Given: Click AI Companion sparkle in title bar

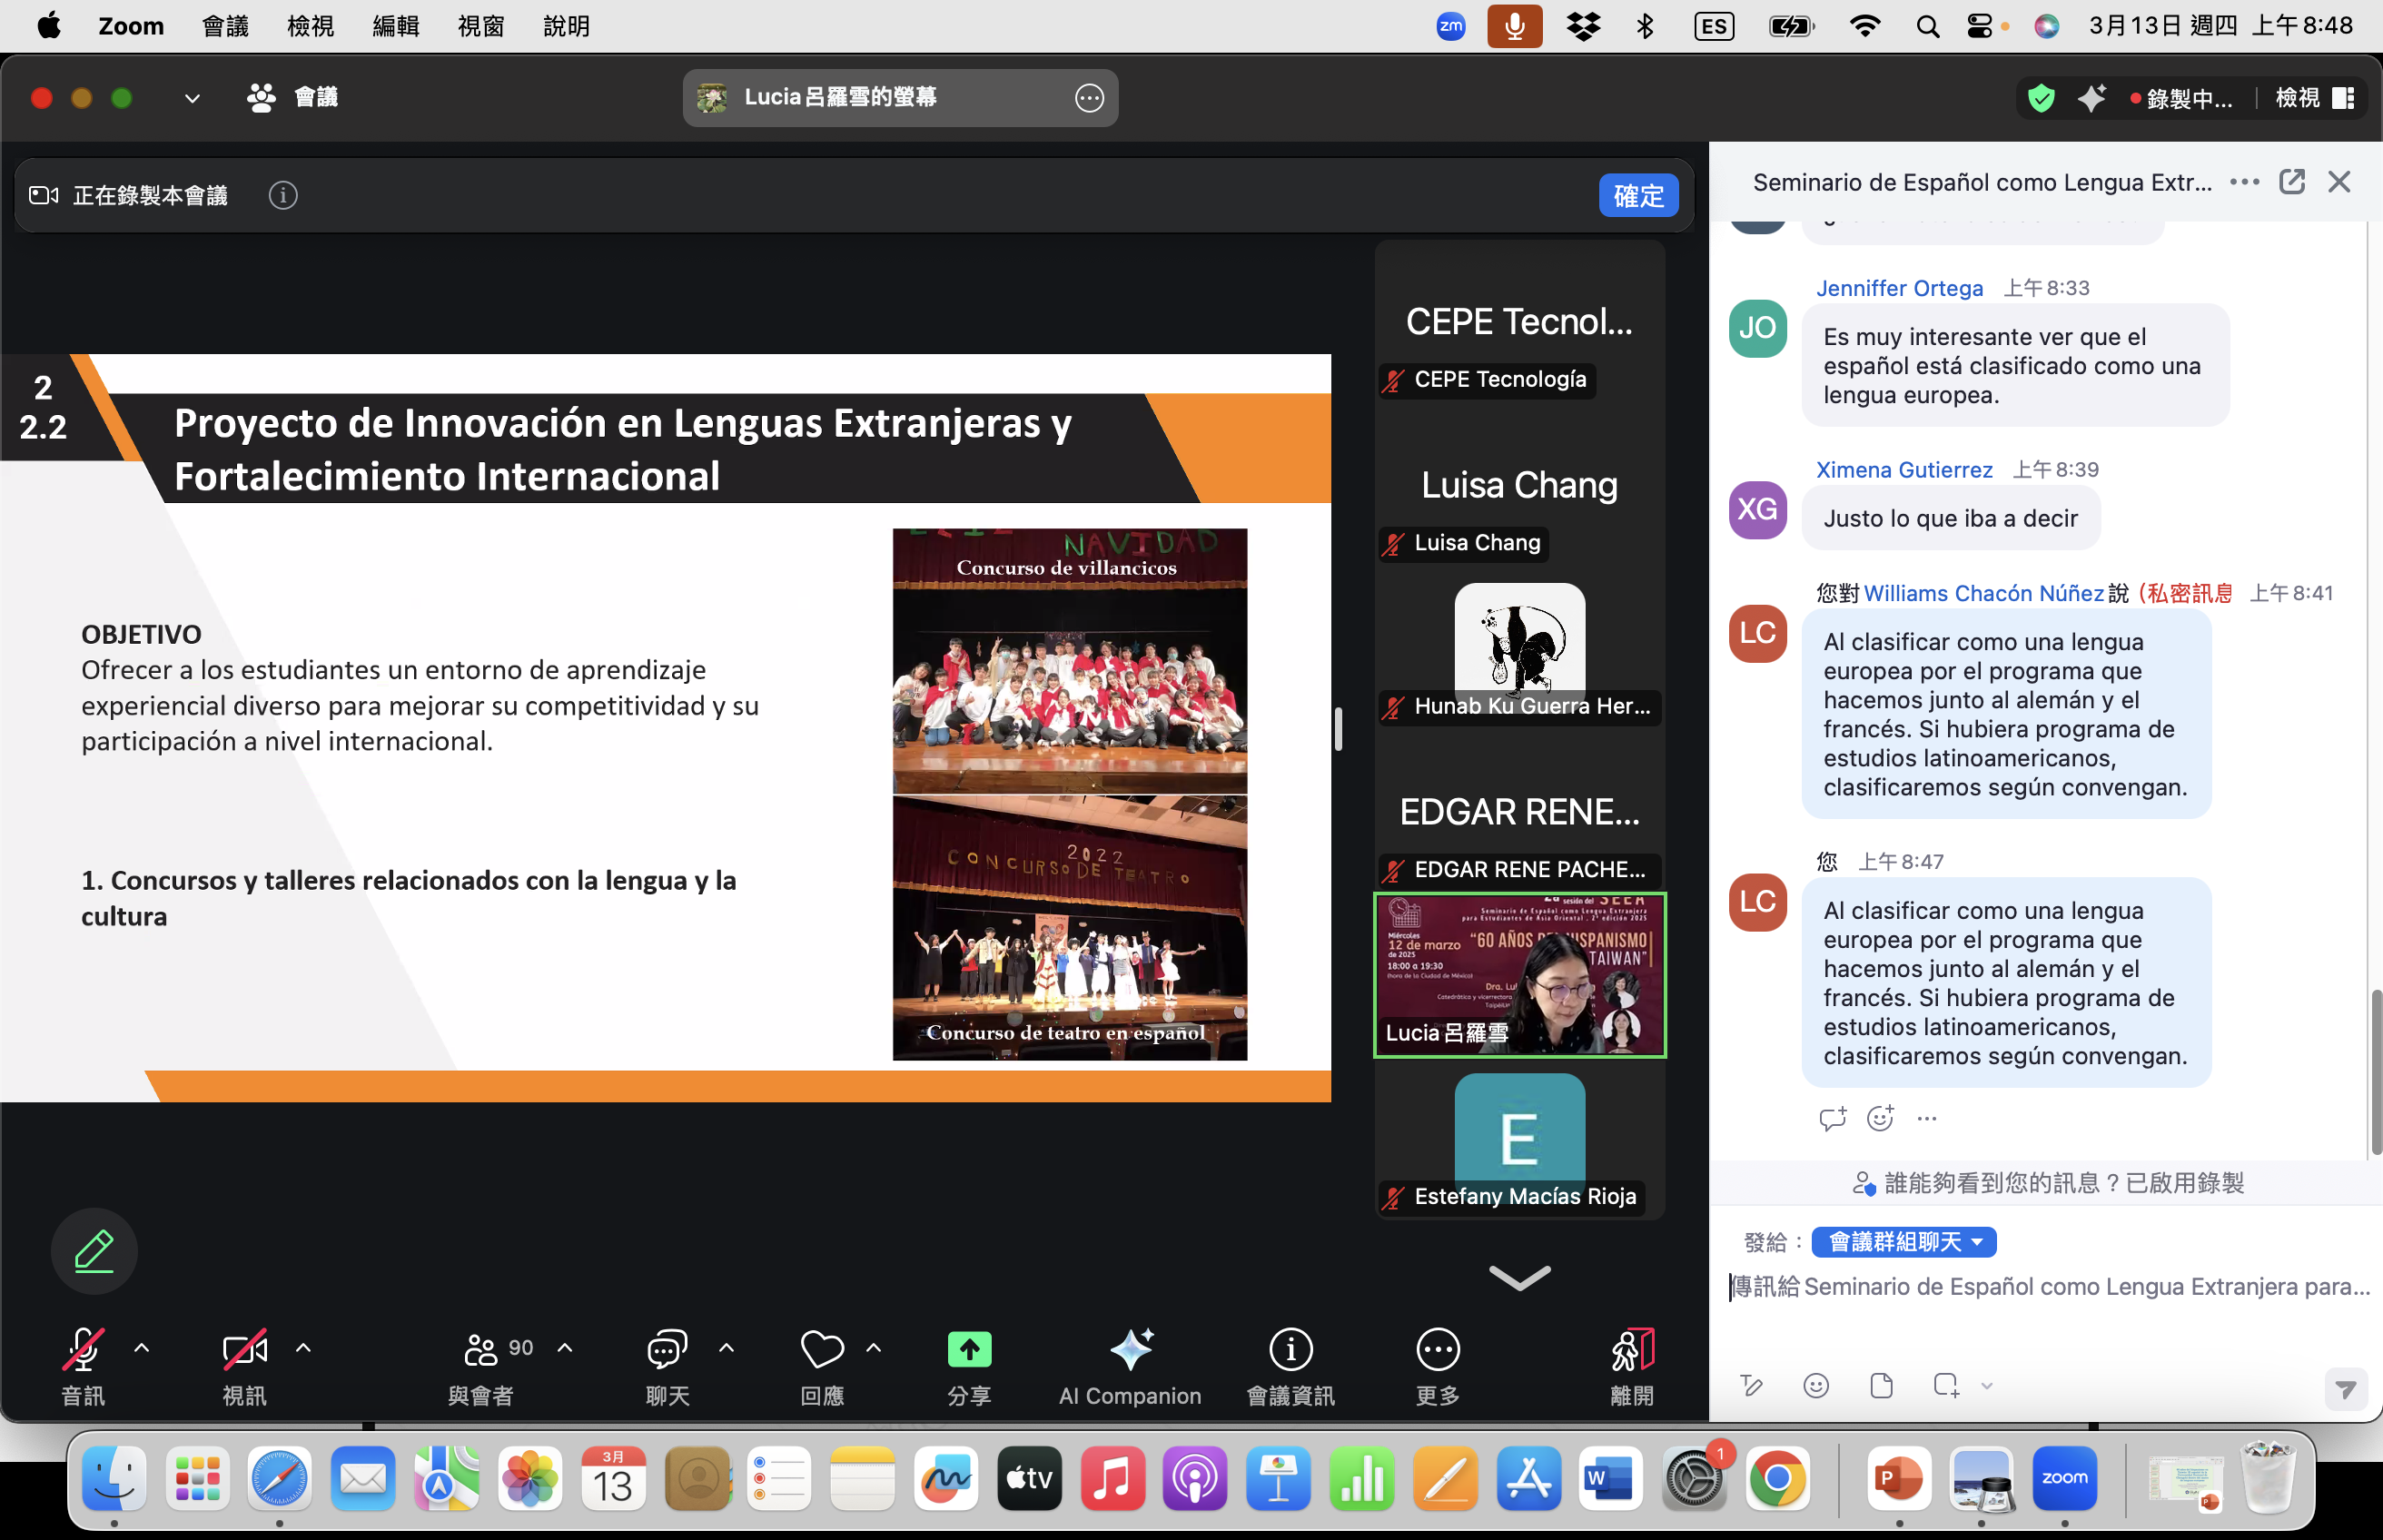Looking at the screenshot, I should (2091, 98).
